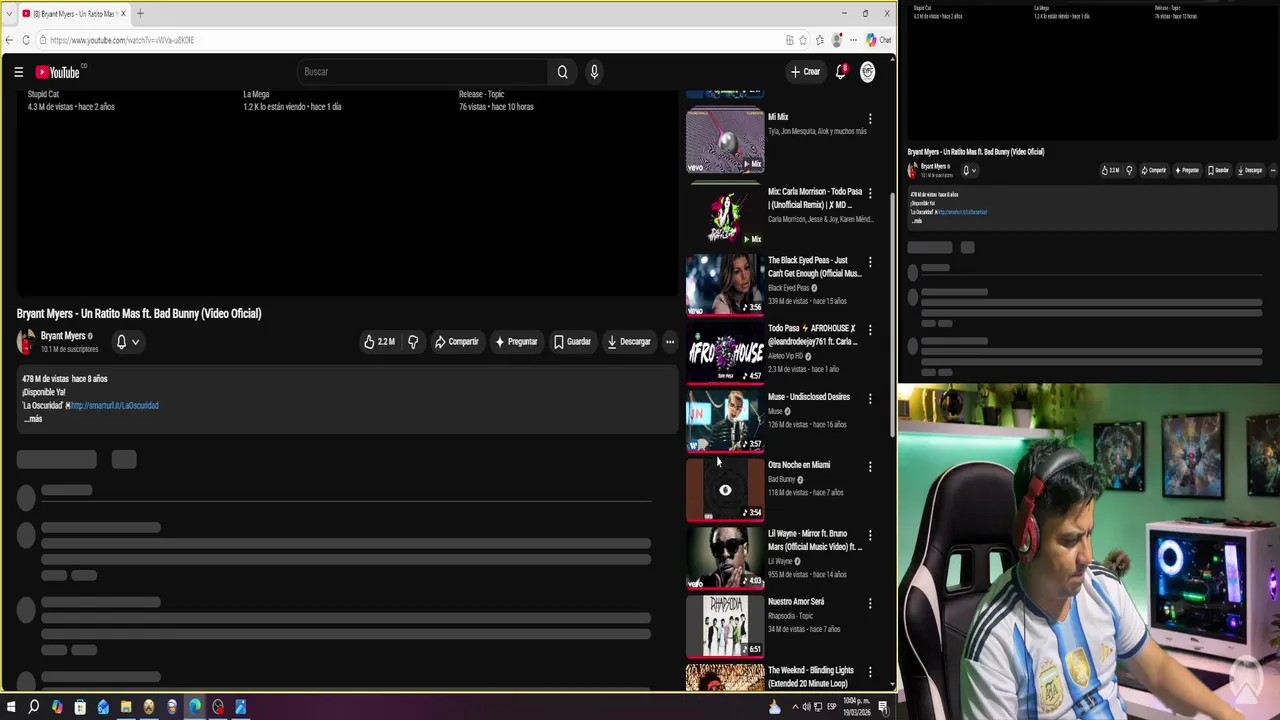
Task: Activate voice search microphone
Action: (594, 72)
